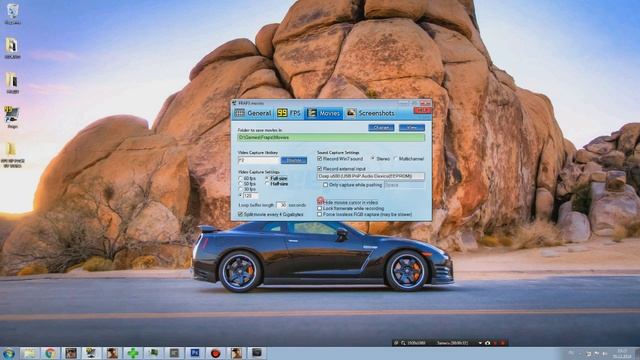Click the system tray clock
The width and height of the screenshot is (640, 360).
click(622, 353)
